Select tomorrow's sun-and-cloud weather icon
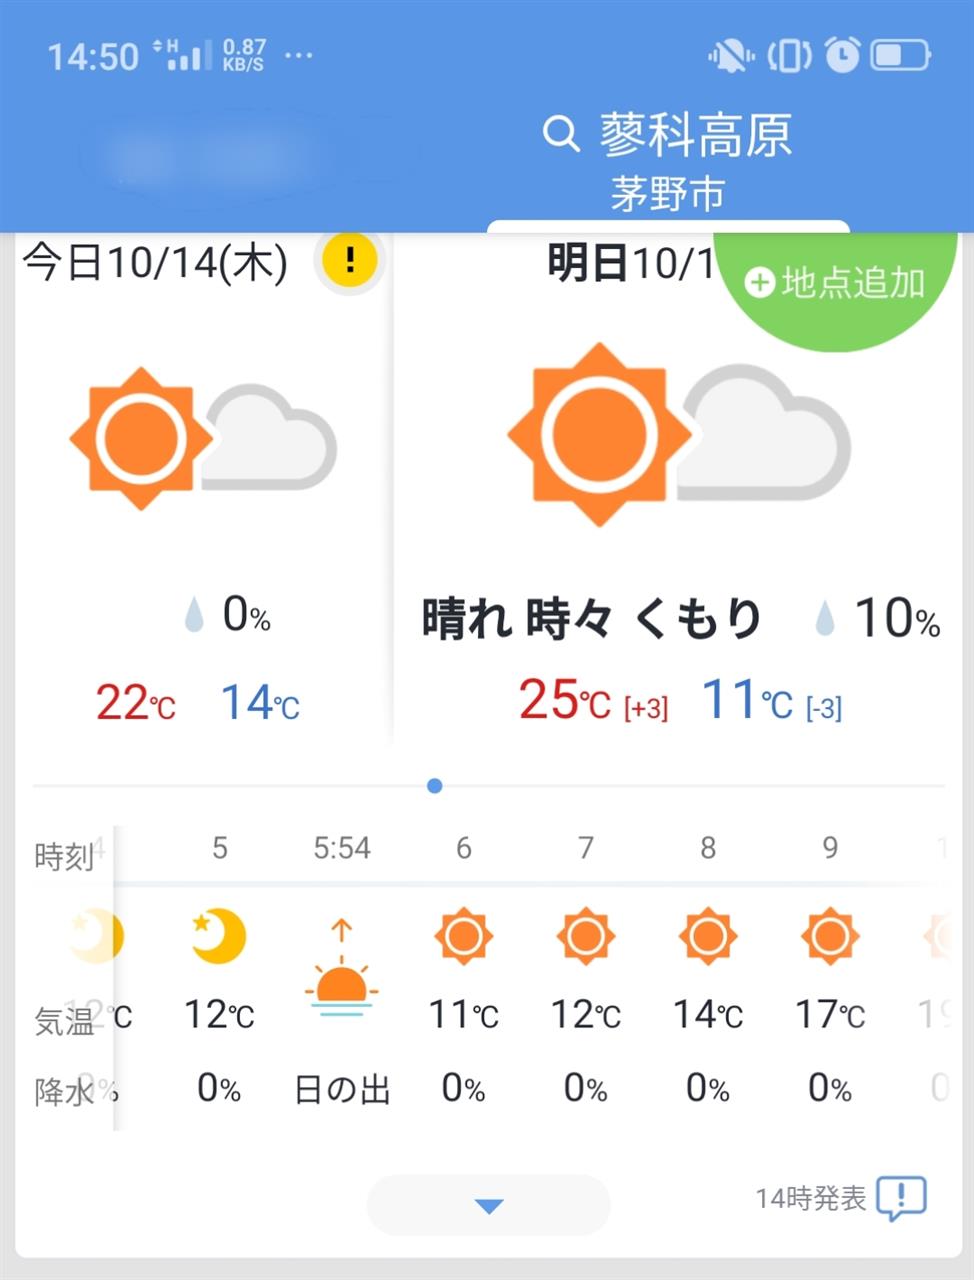The width and height of the screenshot is (974, 1280). 679,434
